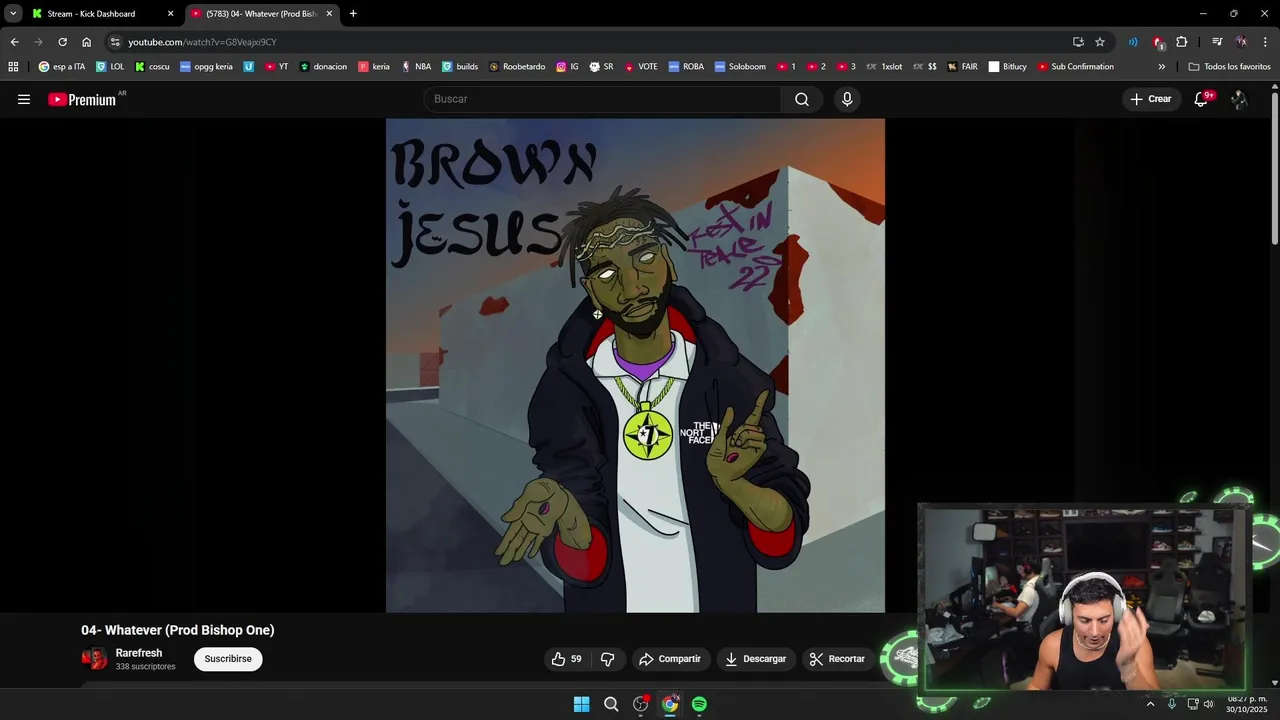
Task: Click the magnifier search button beside Buscar
Action: coord(802,99)
